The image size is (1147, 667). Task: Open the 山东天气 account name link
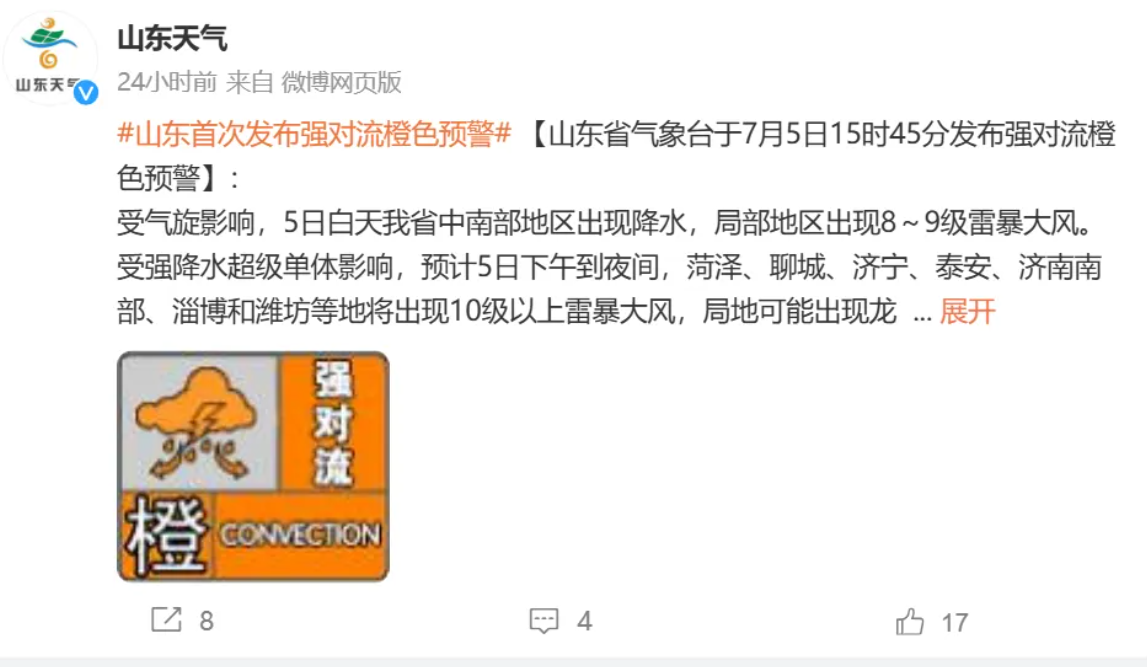coord(173,38)
